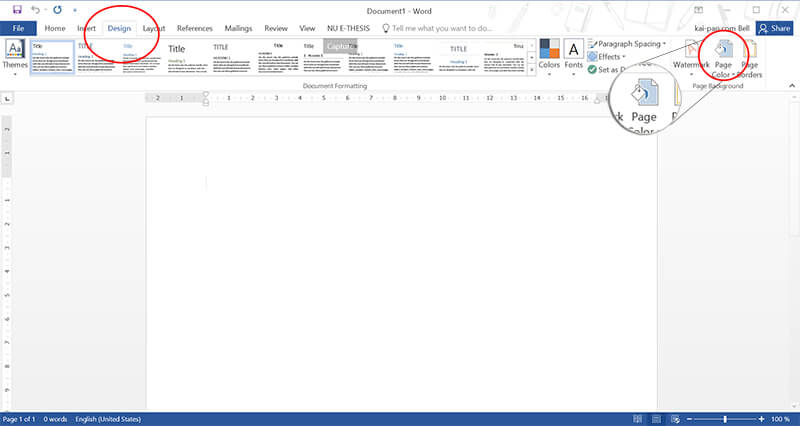
Task: Click the Page Color button
Action: click(723, 59)
